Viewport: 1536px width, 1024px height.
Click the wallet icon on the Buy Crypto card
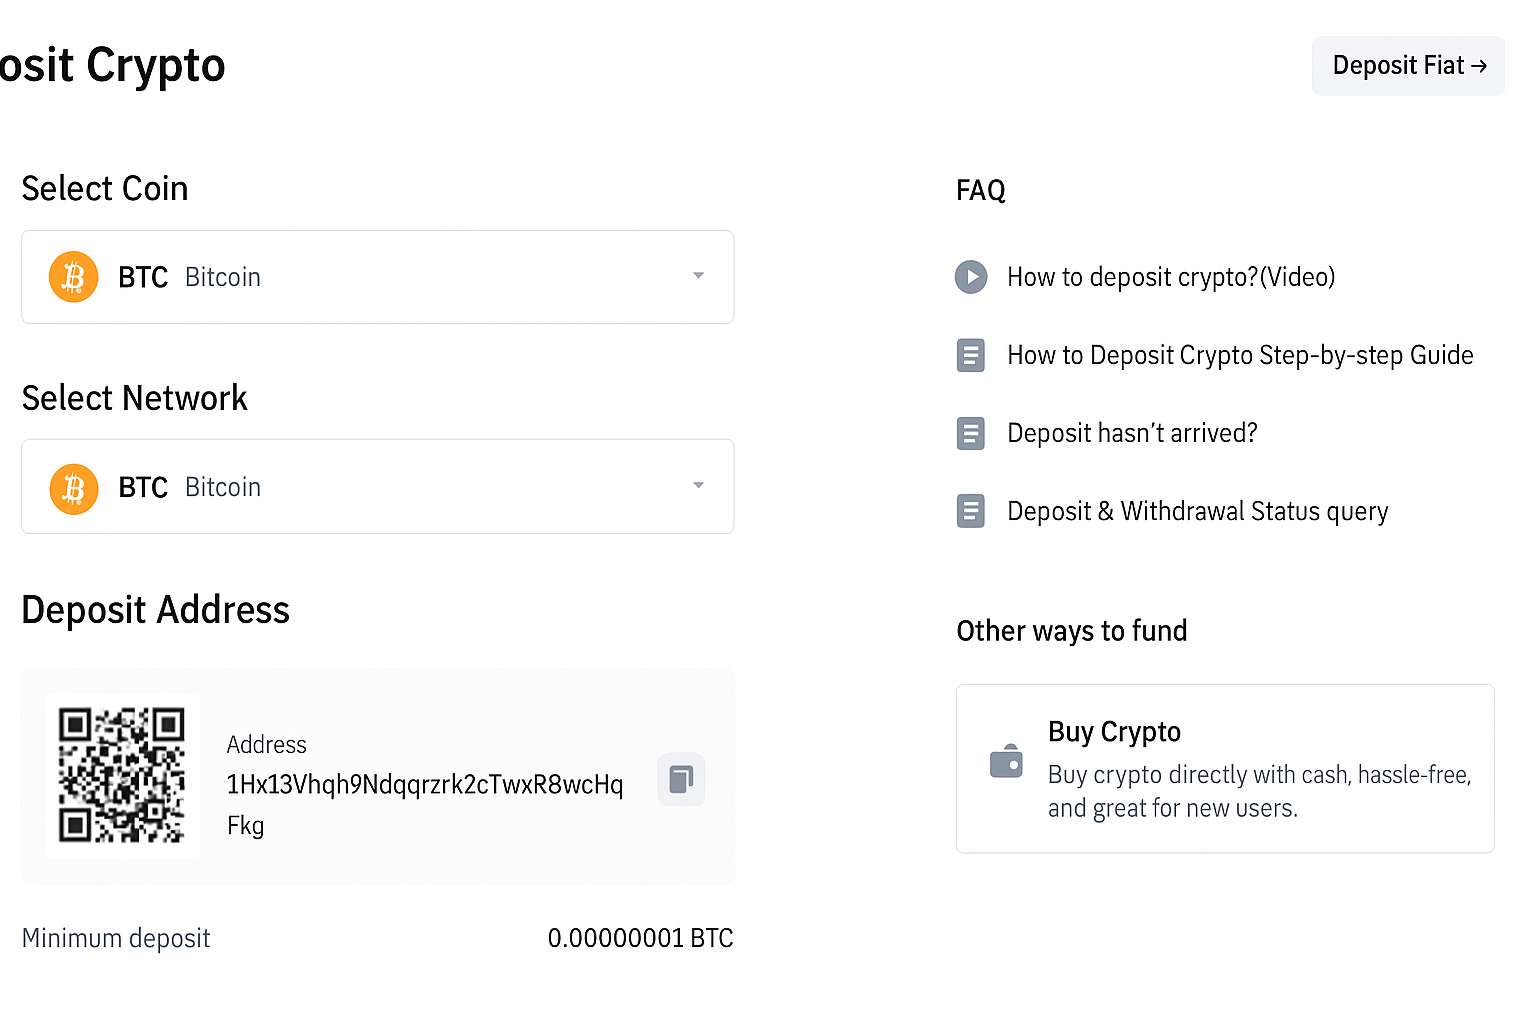[x=1006, y=762]
